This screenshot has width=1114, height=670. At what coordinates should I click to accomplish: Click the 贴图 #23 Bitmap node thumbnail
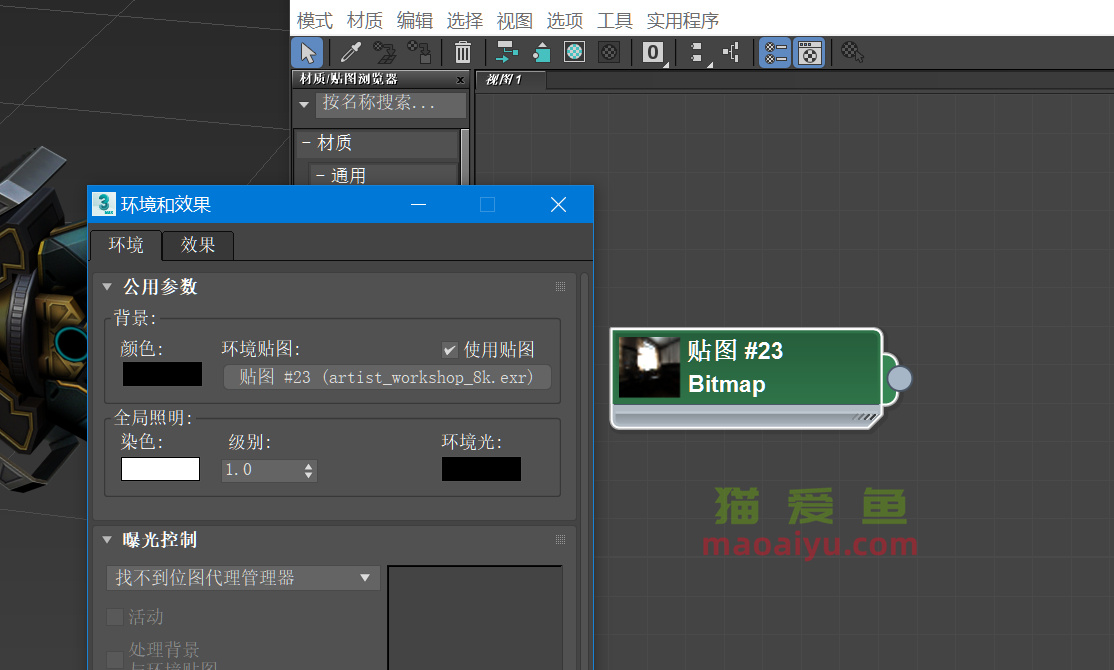(x=650, y=367)
